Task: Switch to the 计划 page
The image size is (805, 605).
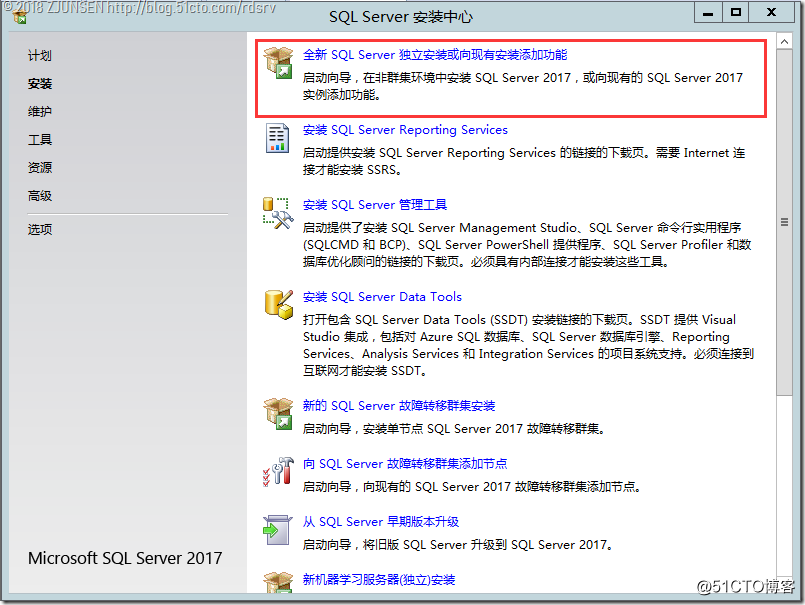Action: [40, 55]
